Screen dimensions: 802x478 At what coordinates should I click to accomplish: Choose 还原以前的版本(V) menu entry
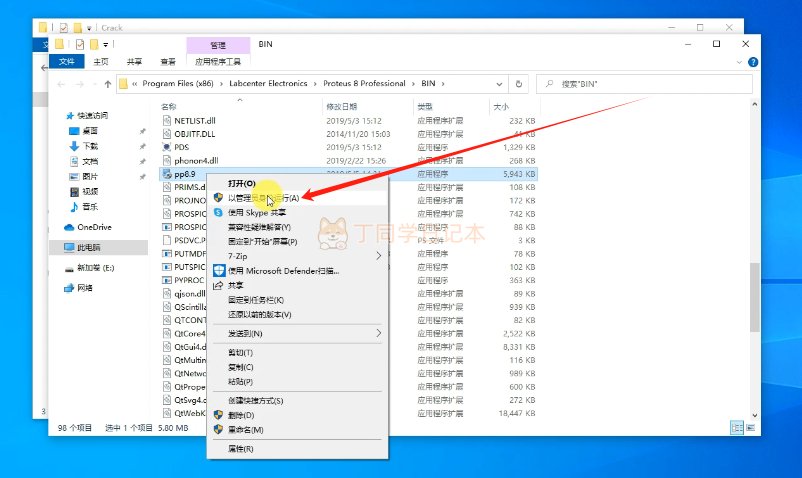[x=297, y=314]
